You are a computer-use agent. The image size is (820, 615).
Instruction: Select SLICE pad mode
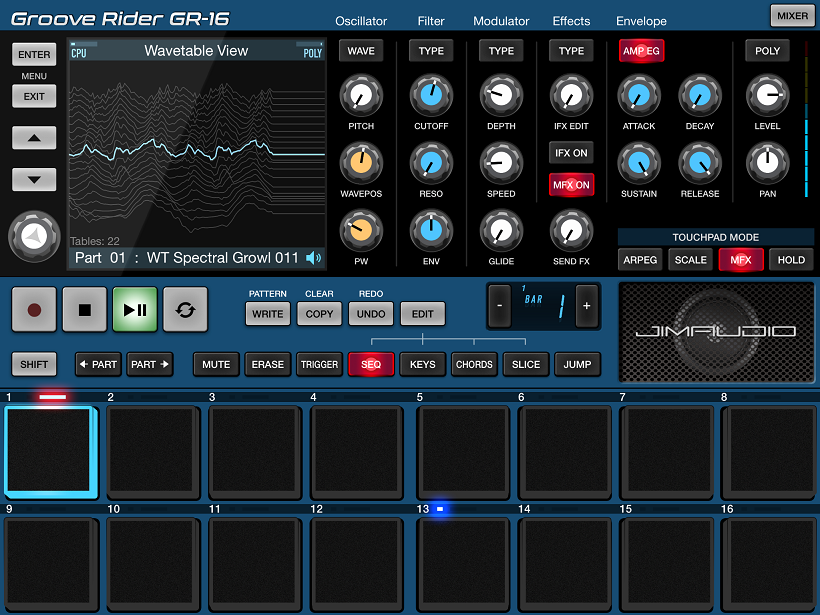point(526,365)
